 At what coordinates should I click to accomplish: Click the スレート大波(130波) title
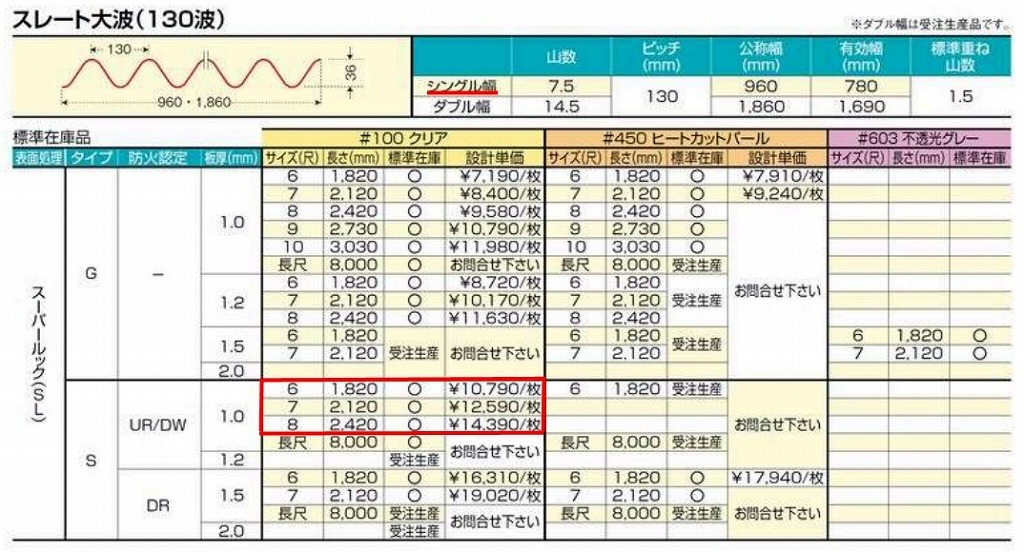[118, 19]
